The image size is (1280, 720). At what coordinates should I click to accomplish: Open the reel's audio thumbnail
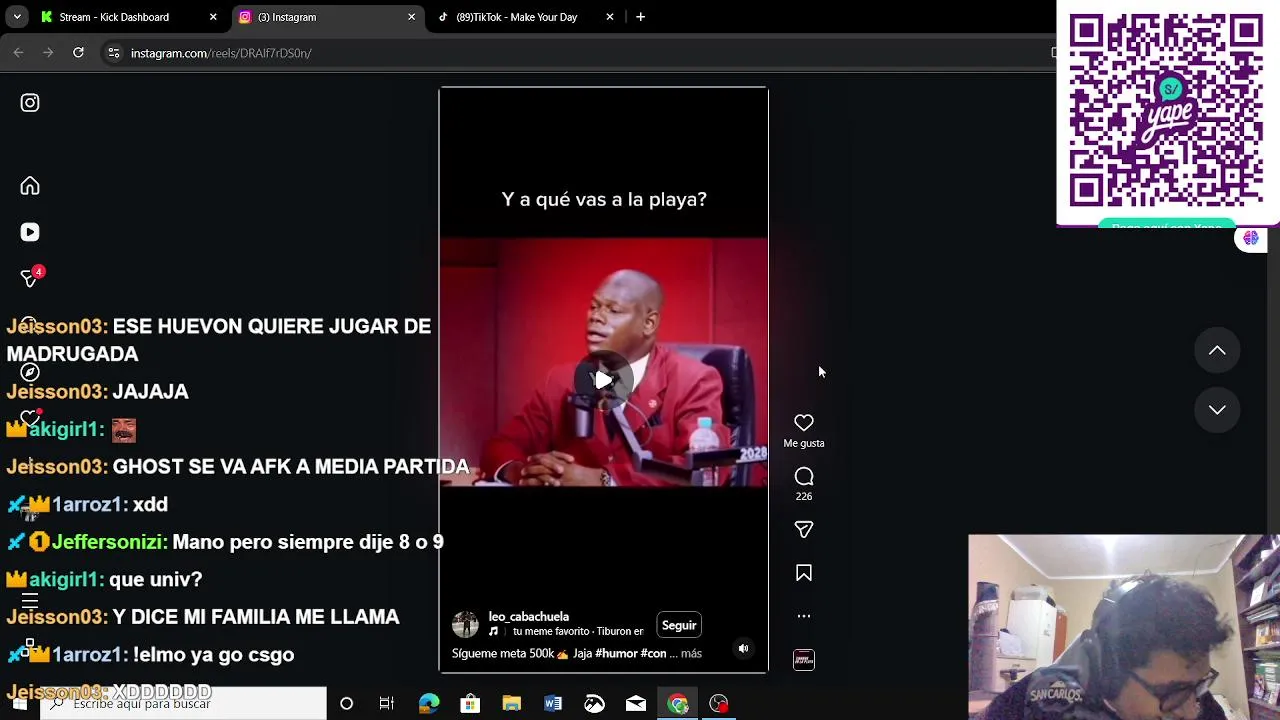tap(804, 660)
